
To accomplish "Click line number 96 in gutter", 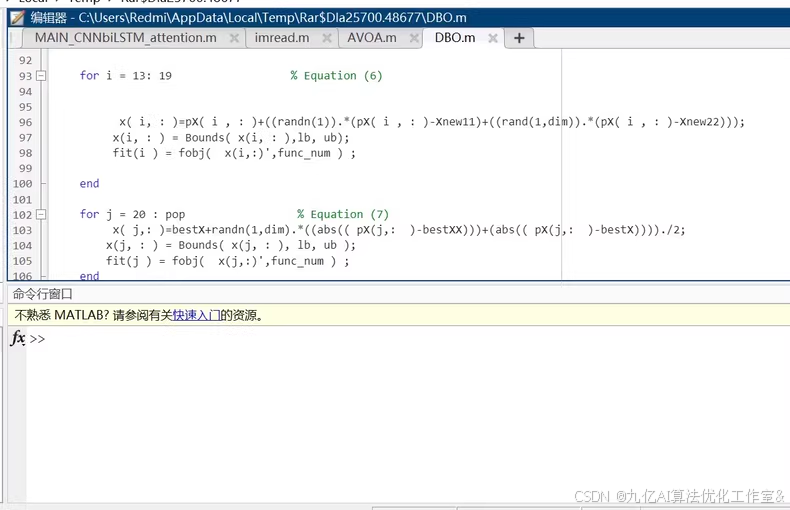I will [25, 122].
